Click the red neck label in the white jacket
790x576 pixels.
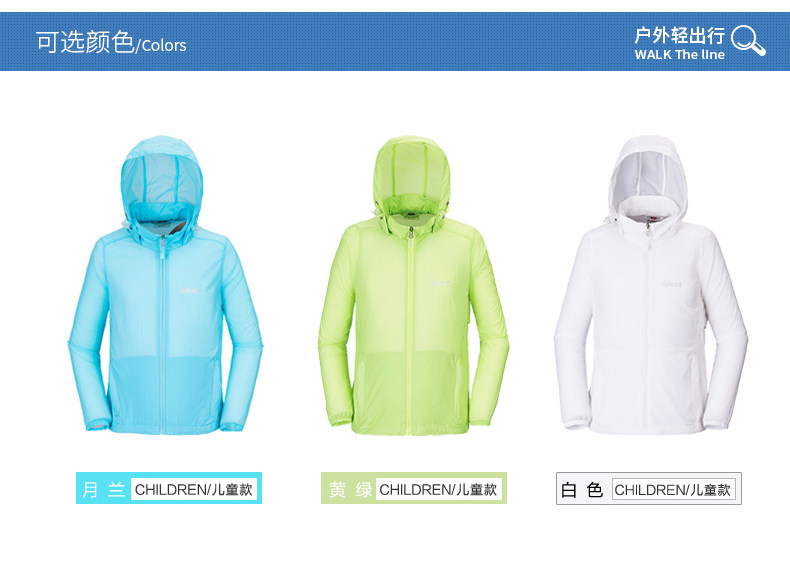click(655, 218)
